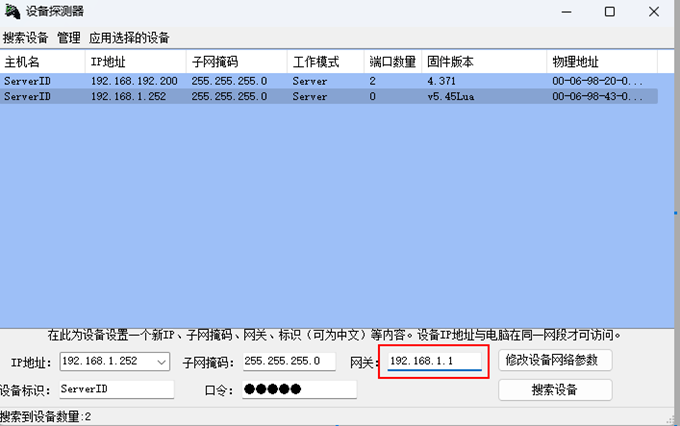
Task: Sort by the 端口数量 column header
Action: coord(393,62)
